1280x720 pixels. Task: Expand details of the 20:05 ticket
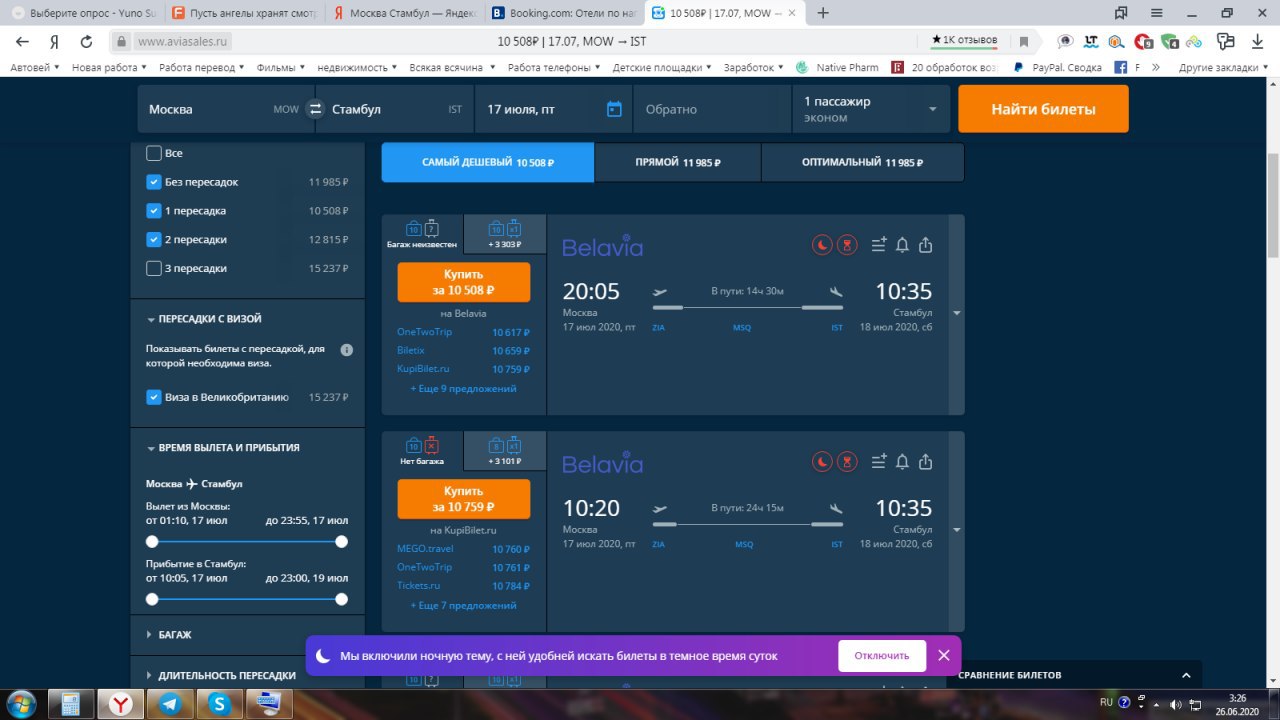tap(957, 313)
